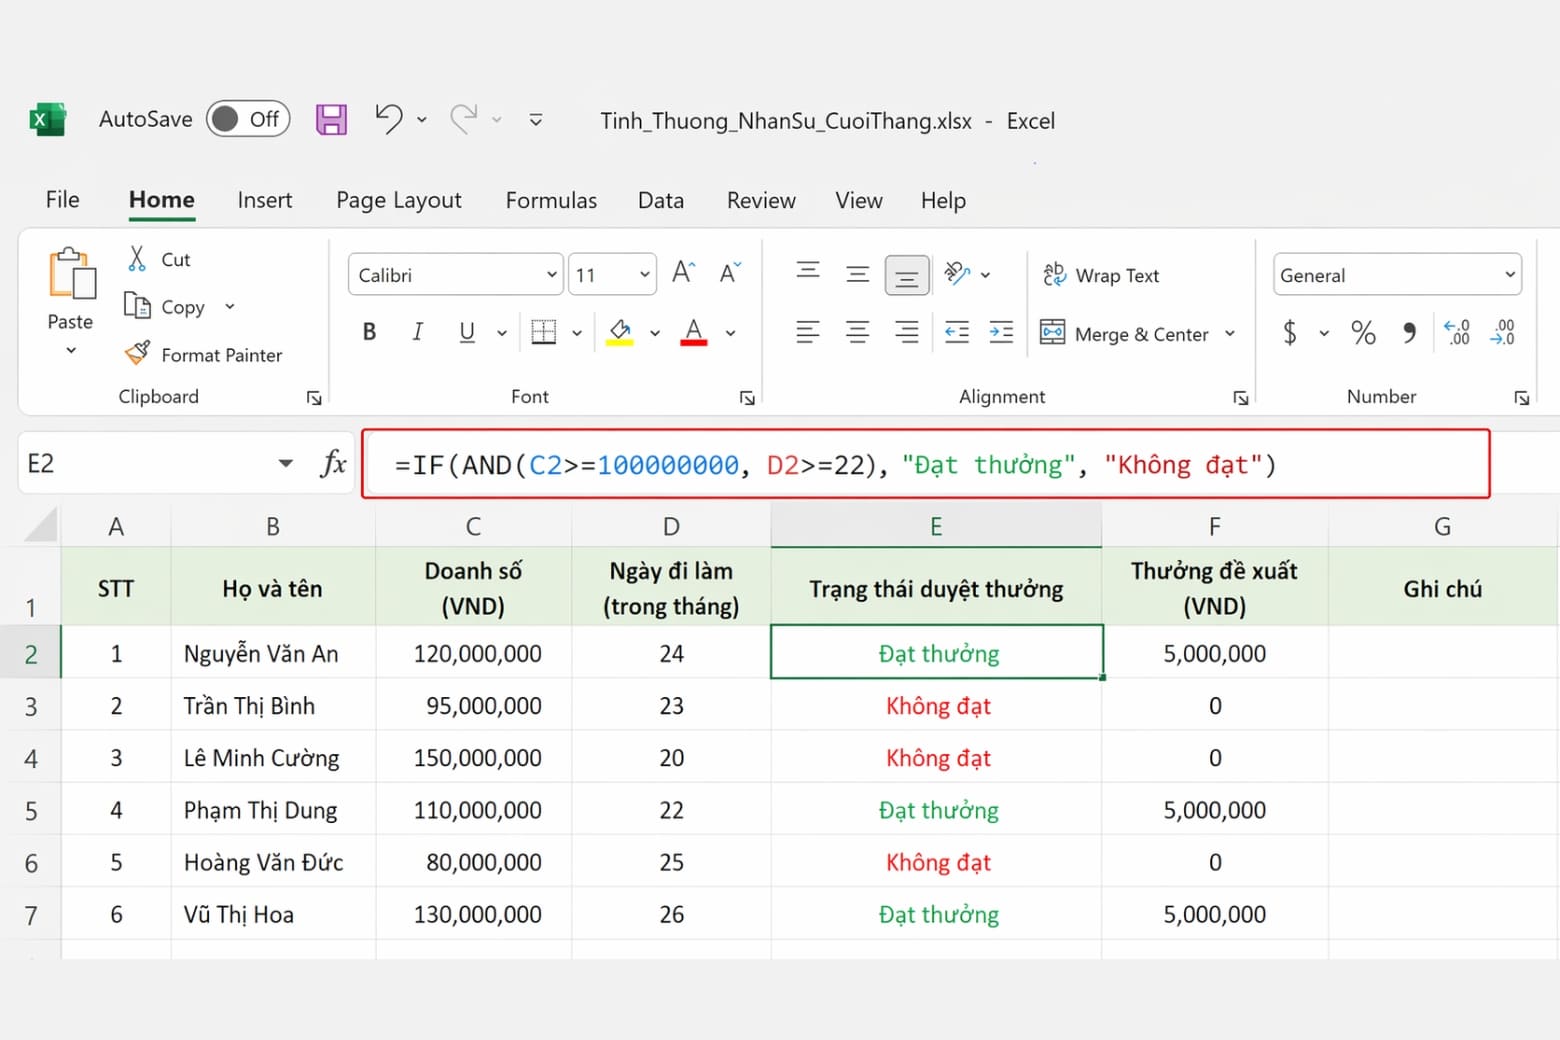Open Customize Quick Access Toolbar arrow

536,120
